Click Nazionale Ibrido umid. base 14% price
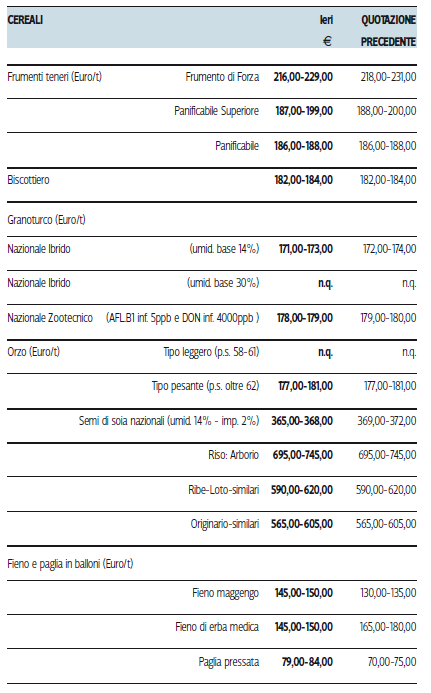 pos(305,249)
